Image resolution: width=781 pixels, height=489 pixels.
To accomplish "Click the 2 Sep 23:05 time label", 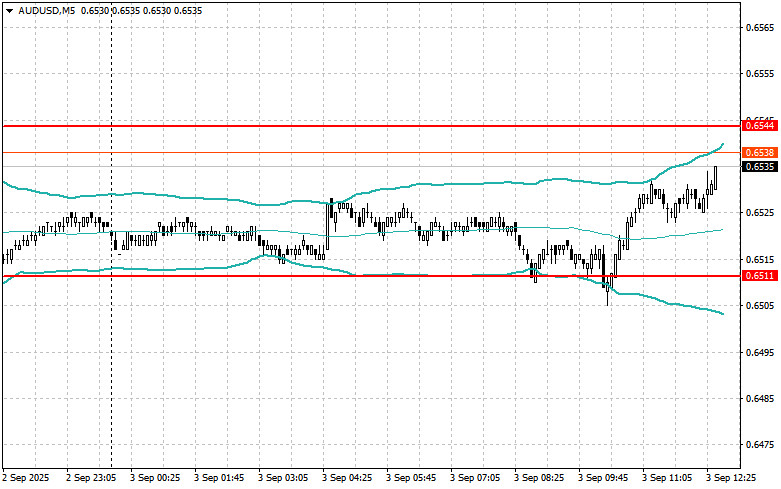I will point(91,478).
